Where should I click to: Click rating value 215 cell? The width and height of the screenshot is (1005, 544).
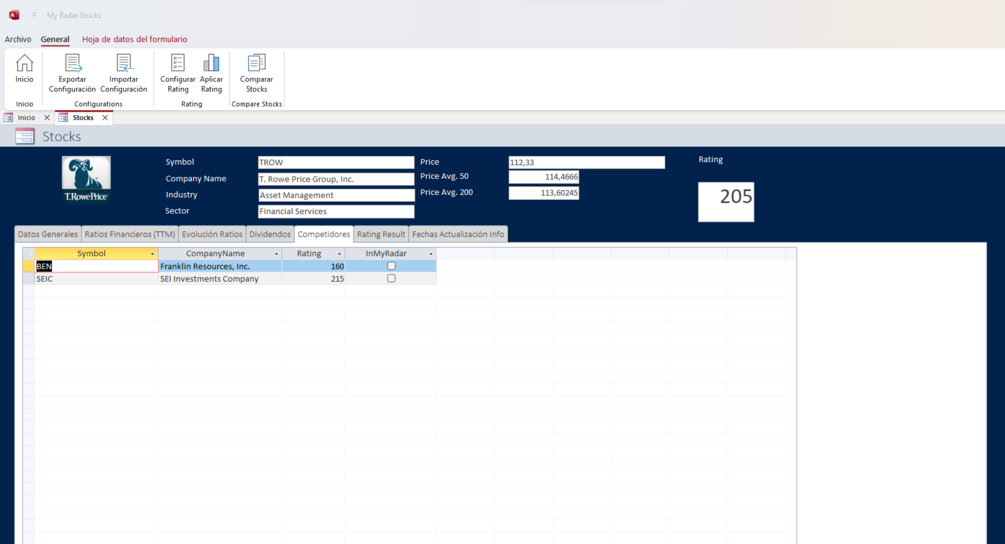313,279
